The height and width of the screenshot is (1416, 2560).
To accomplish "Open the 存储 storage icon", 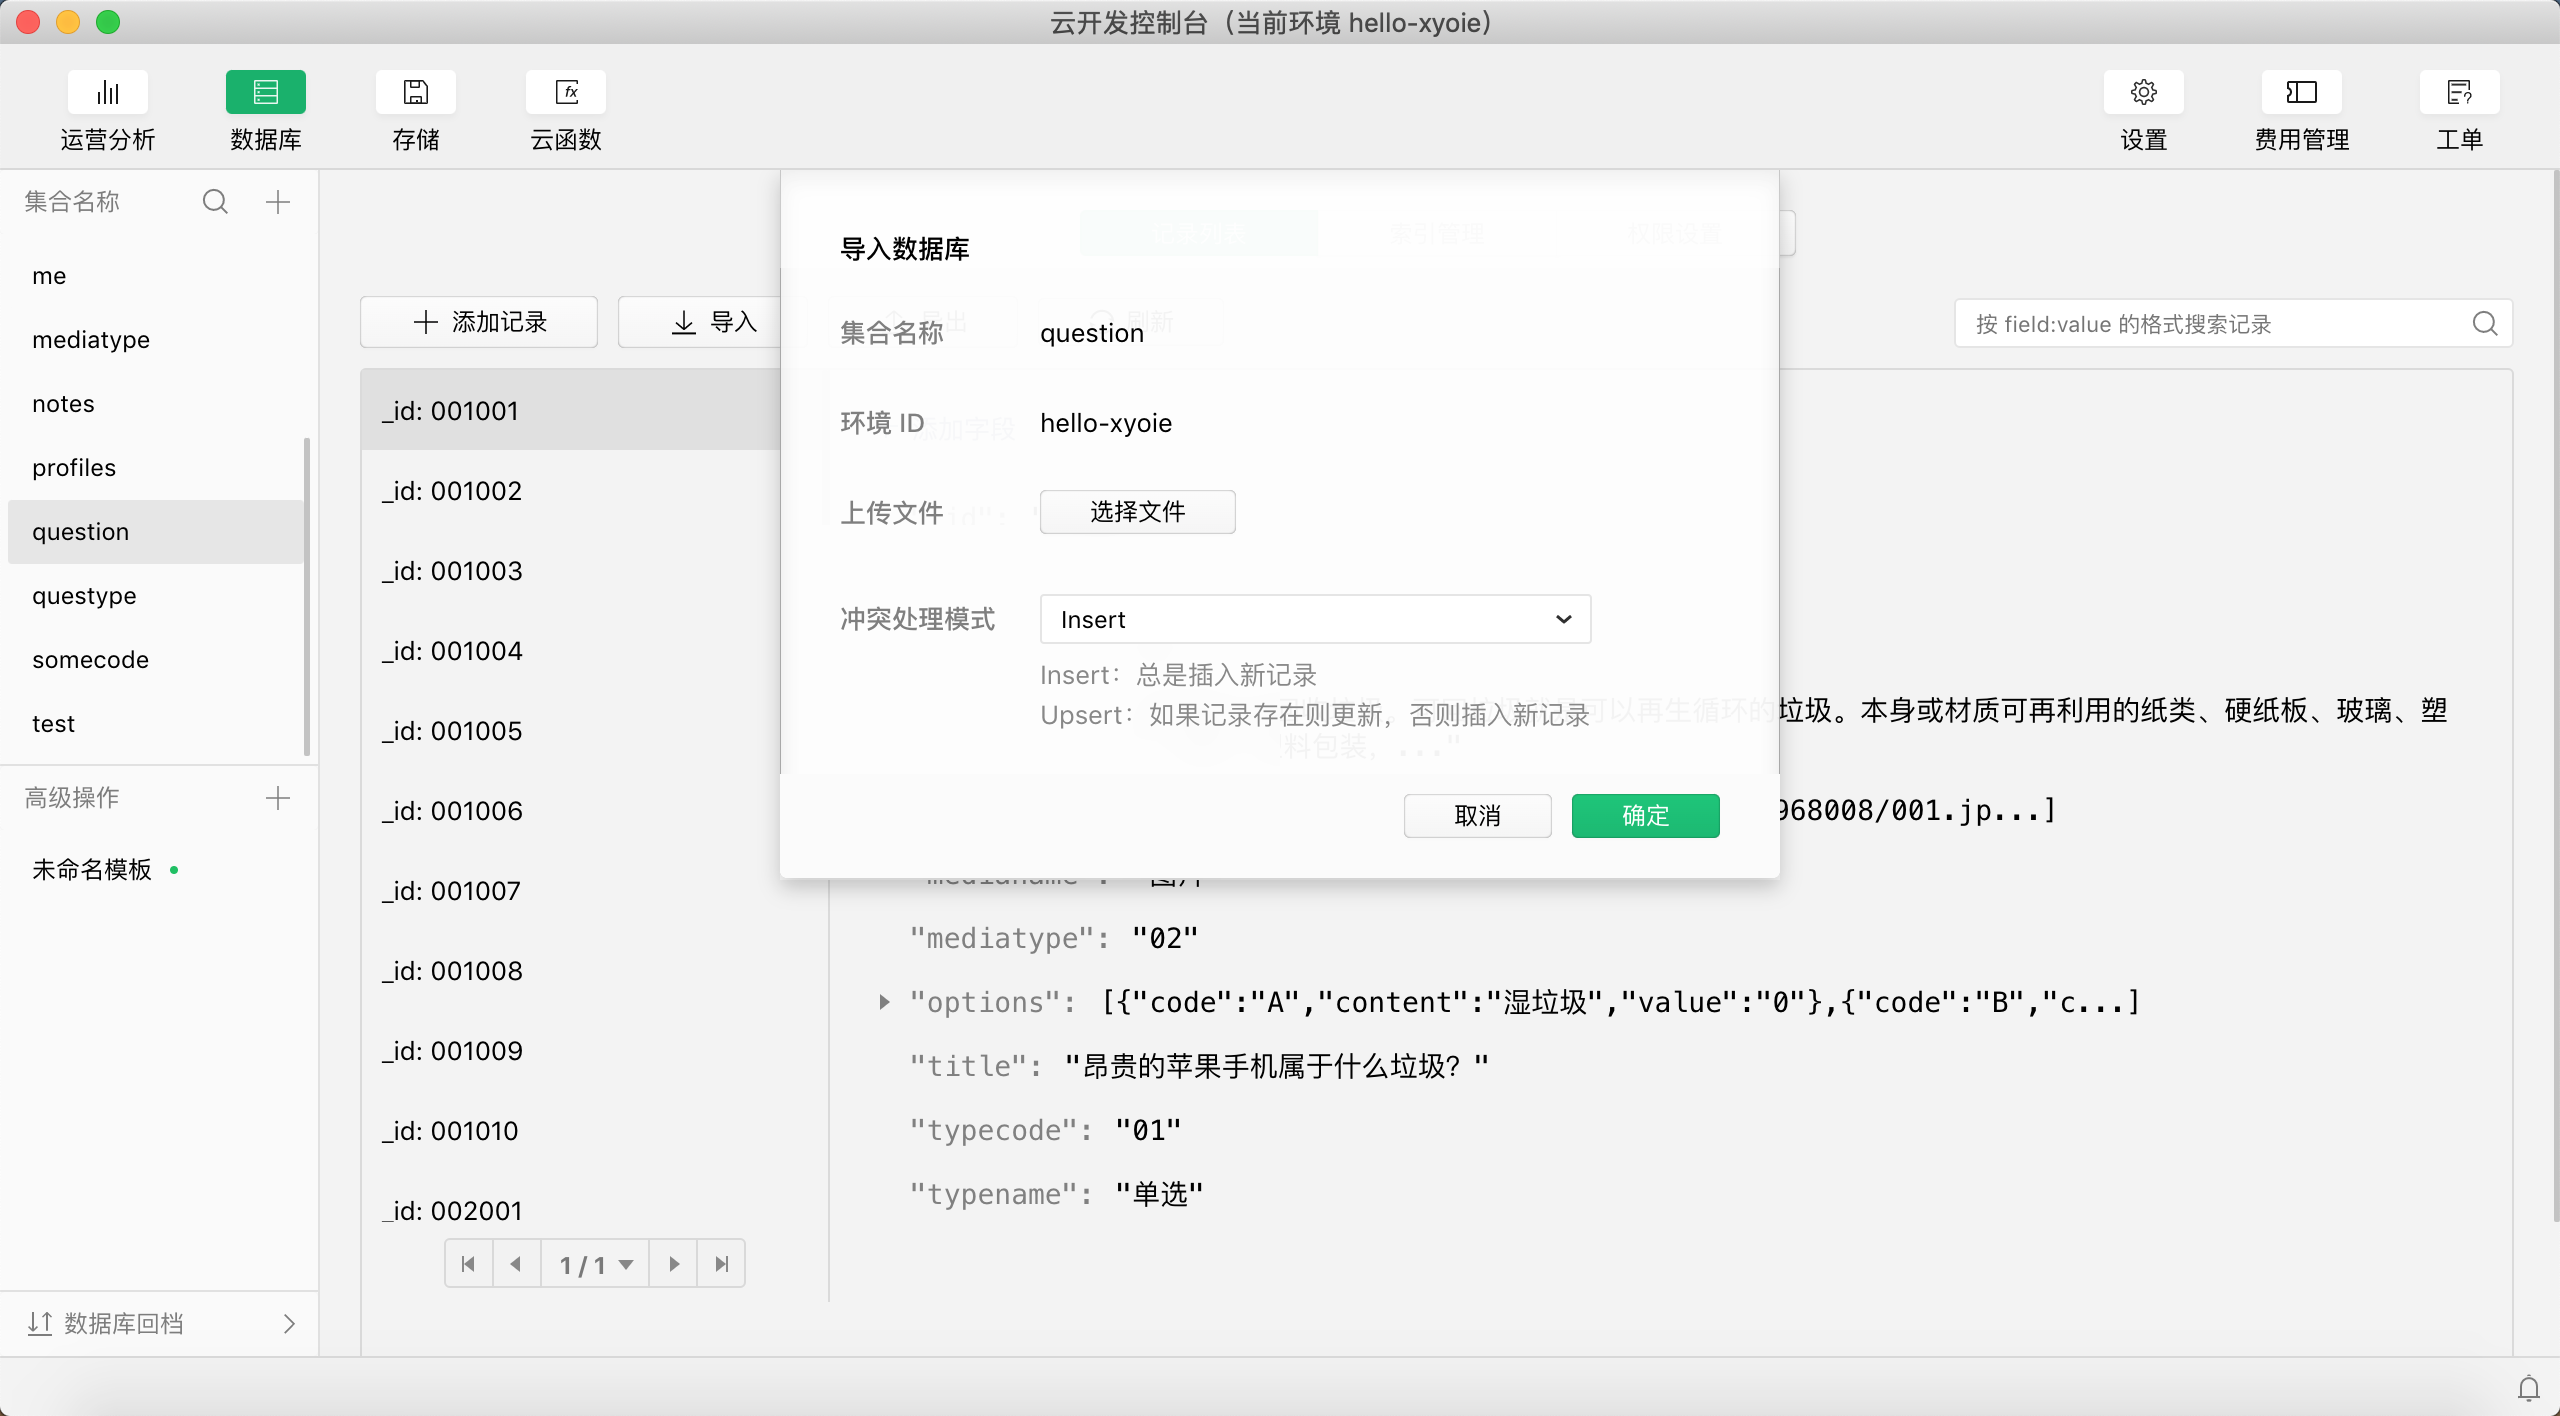I will 415,93.
